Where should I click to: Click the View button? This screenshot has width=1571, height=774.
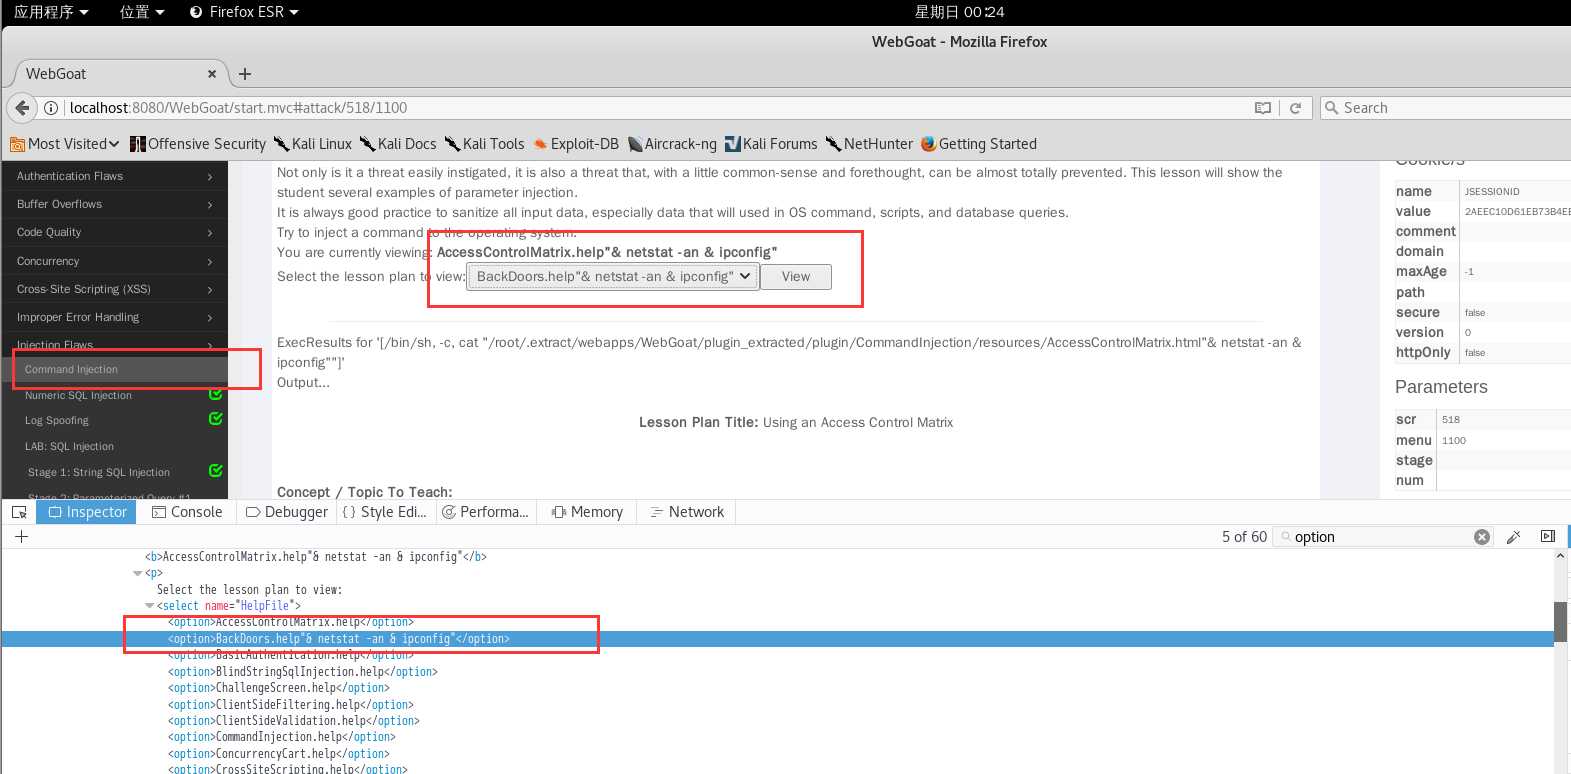(796, 277)
